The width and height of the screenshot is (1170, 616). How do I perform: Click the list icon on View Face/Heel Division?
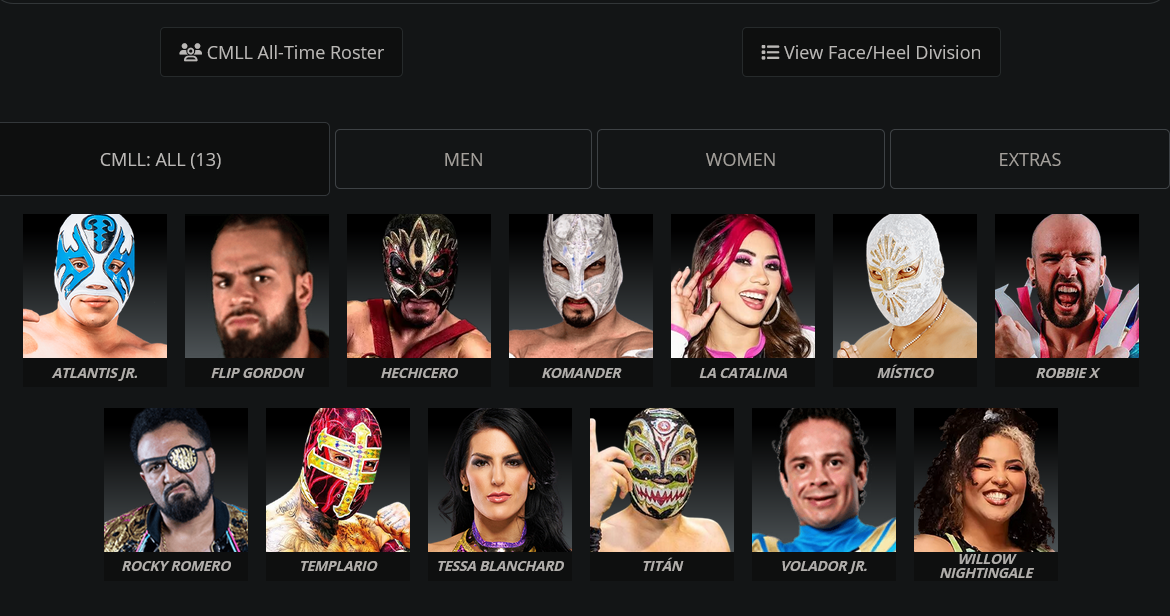[770, 52]
